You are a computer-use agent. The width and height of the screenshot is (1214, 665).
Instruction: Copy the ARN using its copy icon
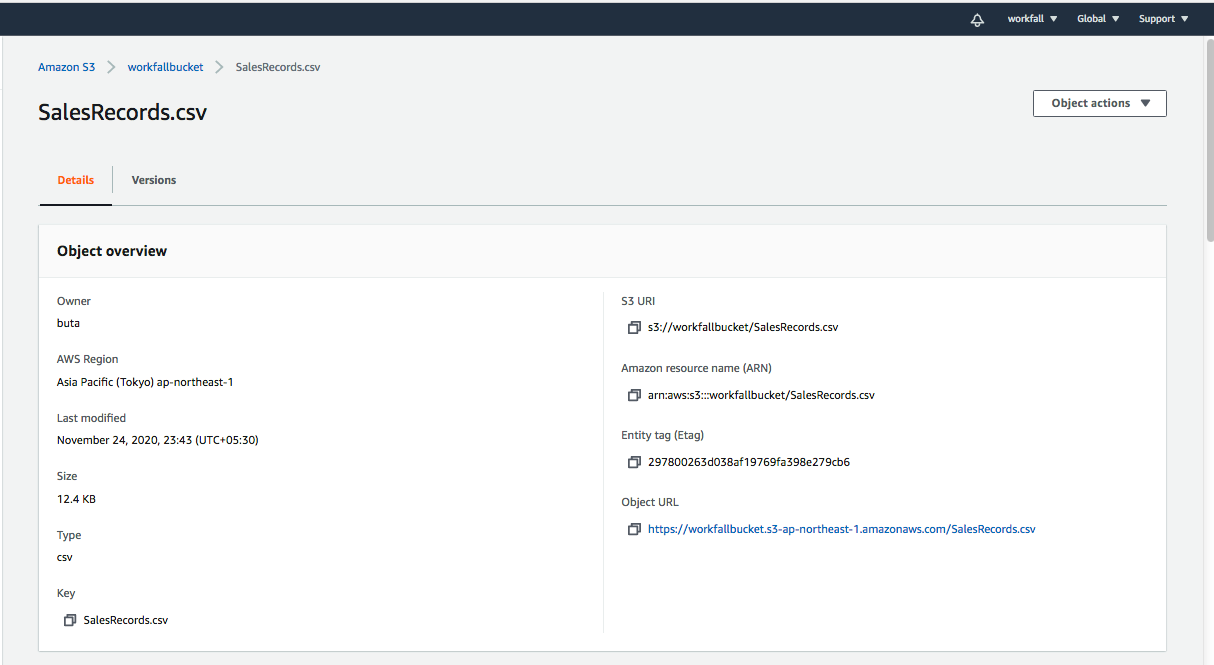pyautogui.click(x=634, y=395)
